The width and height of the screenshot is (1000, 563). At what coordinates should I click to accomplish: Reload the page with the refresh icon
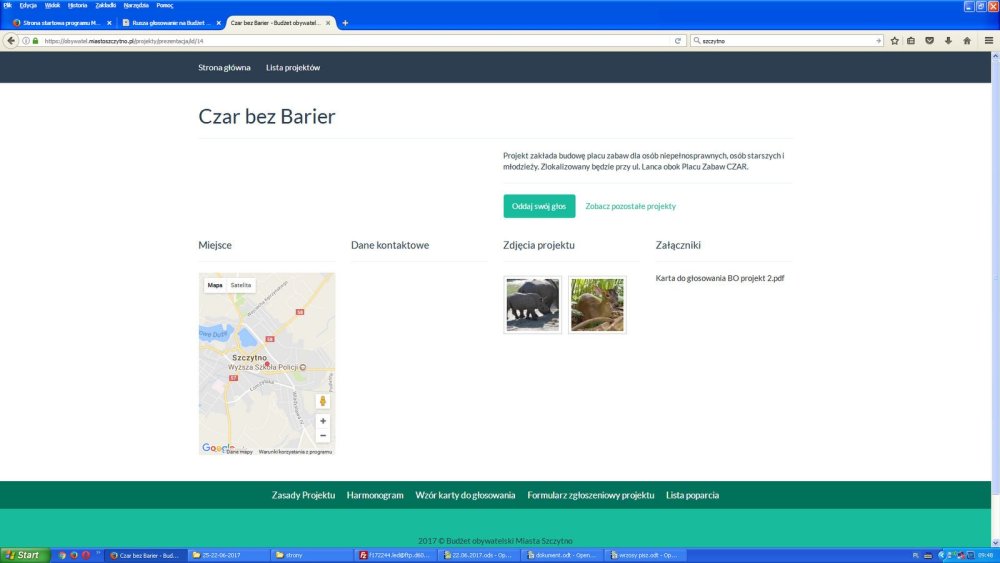tap(679, 41)
